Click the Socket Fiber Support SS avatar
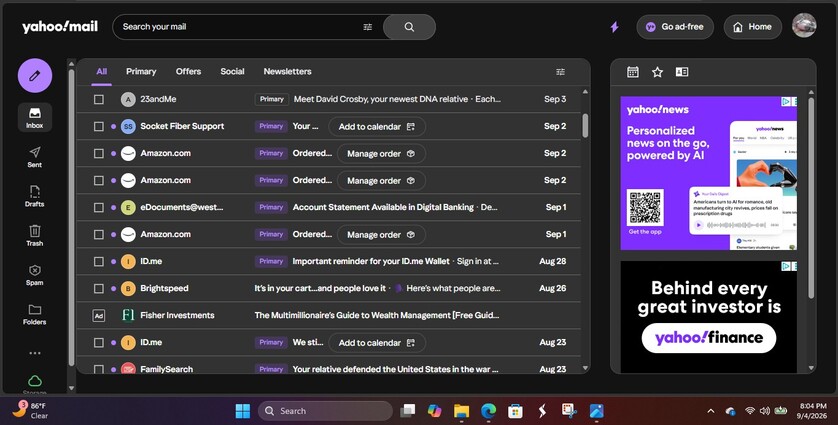Screen dimensions: 838x425 (128, 126)
